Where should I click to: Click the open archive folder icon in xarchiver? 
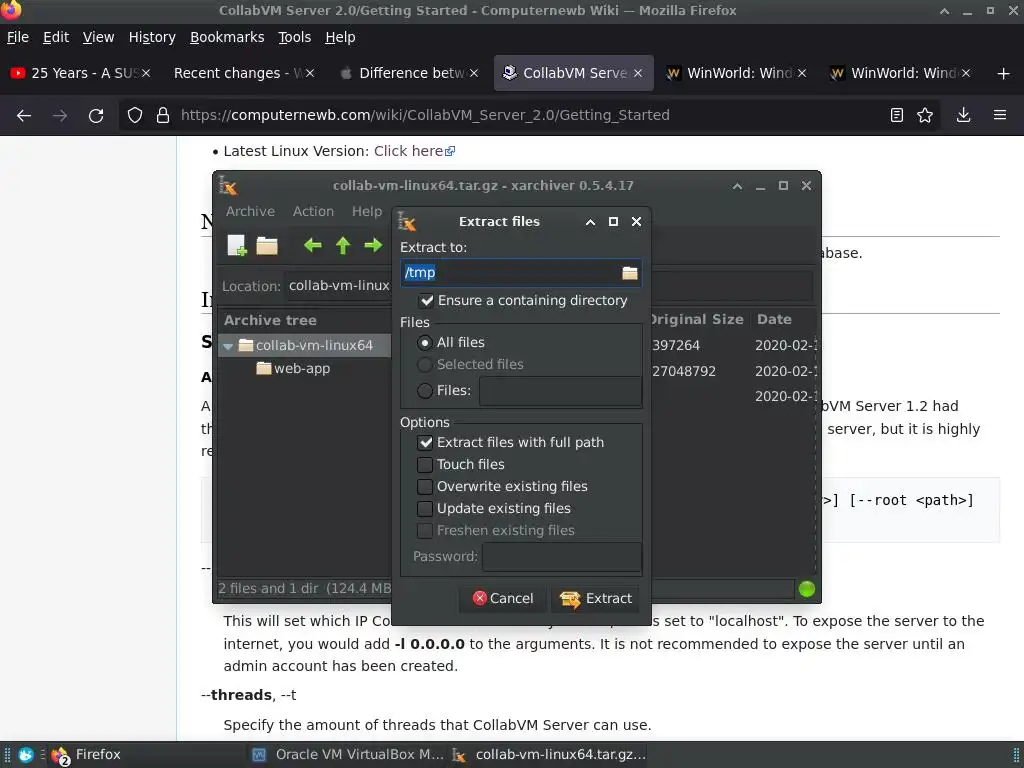coord(266,246)
